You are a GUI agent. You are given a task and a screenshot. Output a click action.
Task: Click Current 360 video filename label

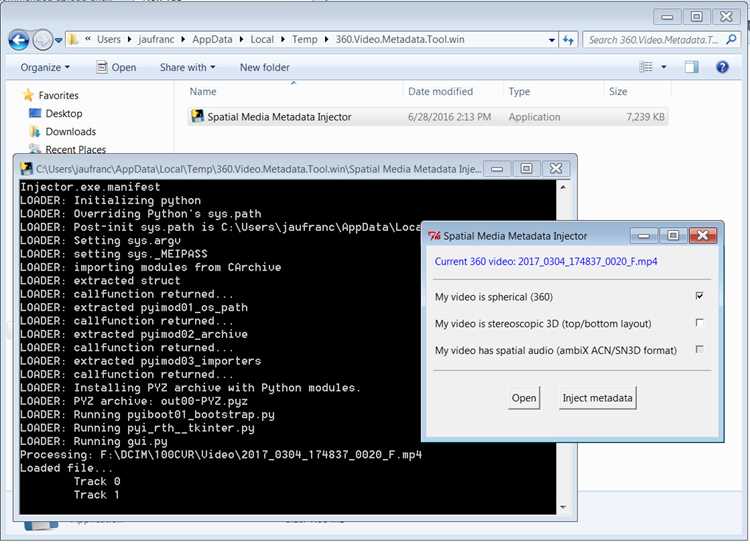coord(546,262)
